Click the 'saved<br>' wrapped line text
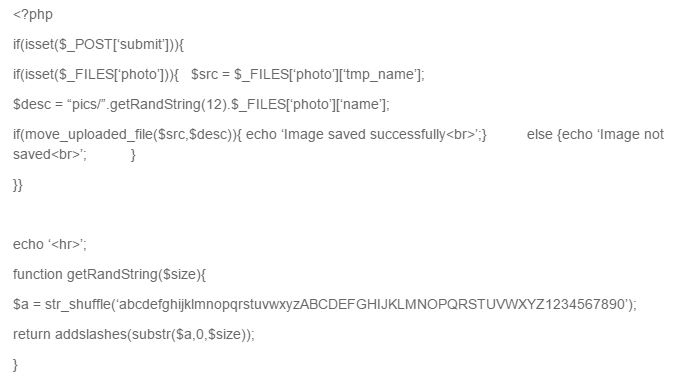This screenshot has height=377, width=686. [x=49, y=154]
